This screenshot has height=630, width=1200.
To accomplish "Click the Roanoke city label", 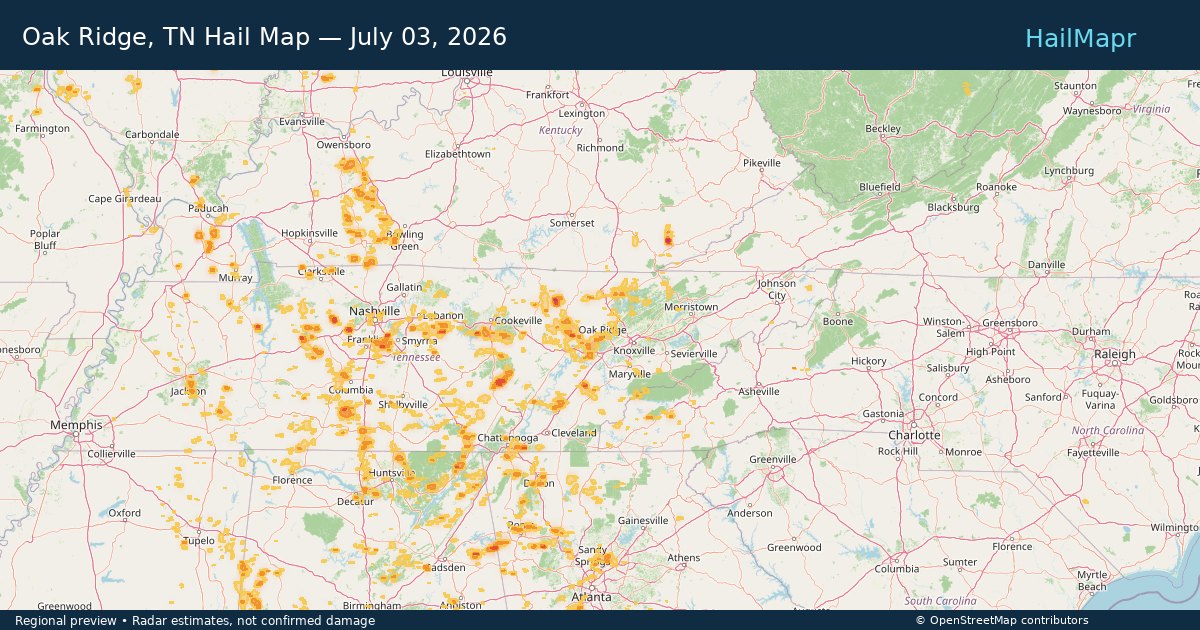I will (x=996, y=187).
